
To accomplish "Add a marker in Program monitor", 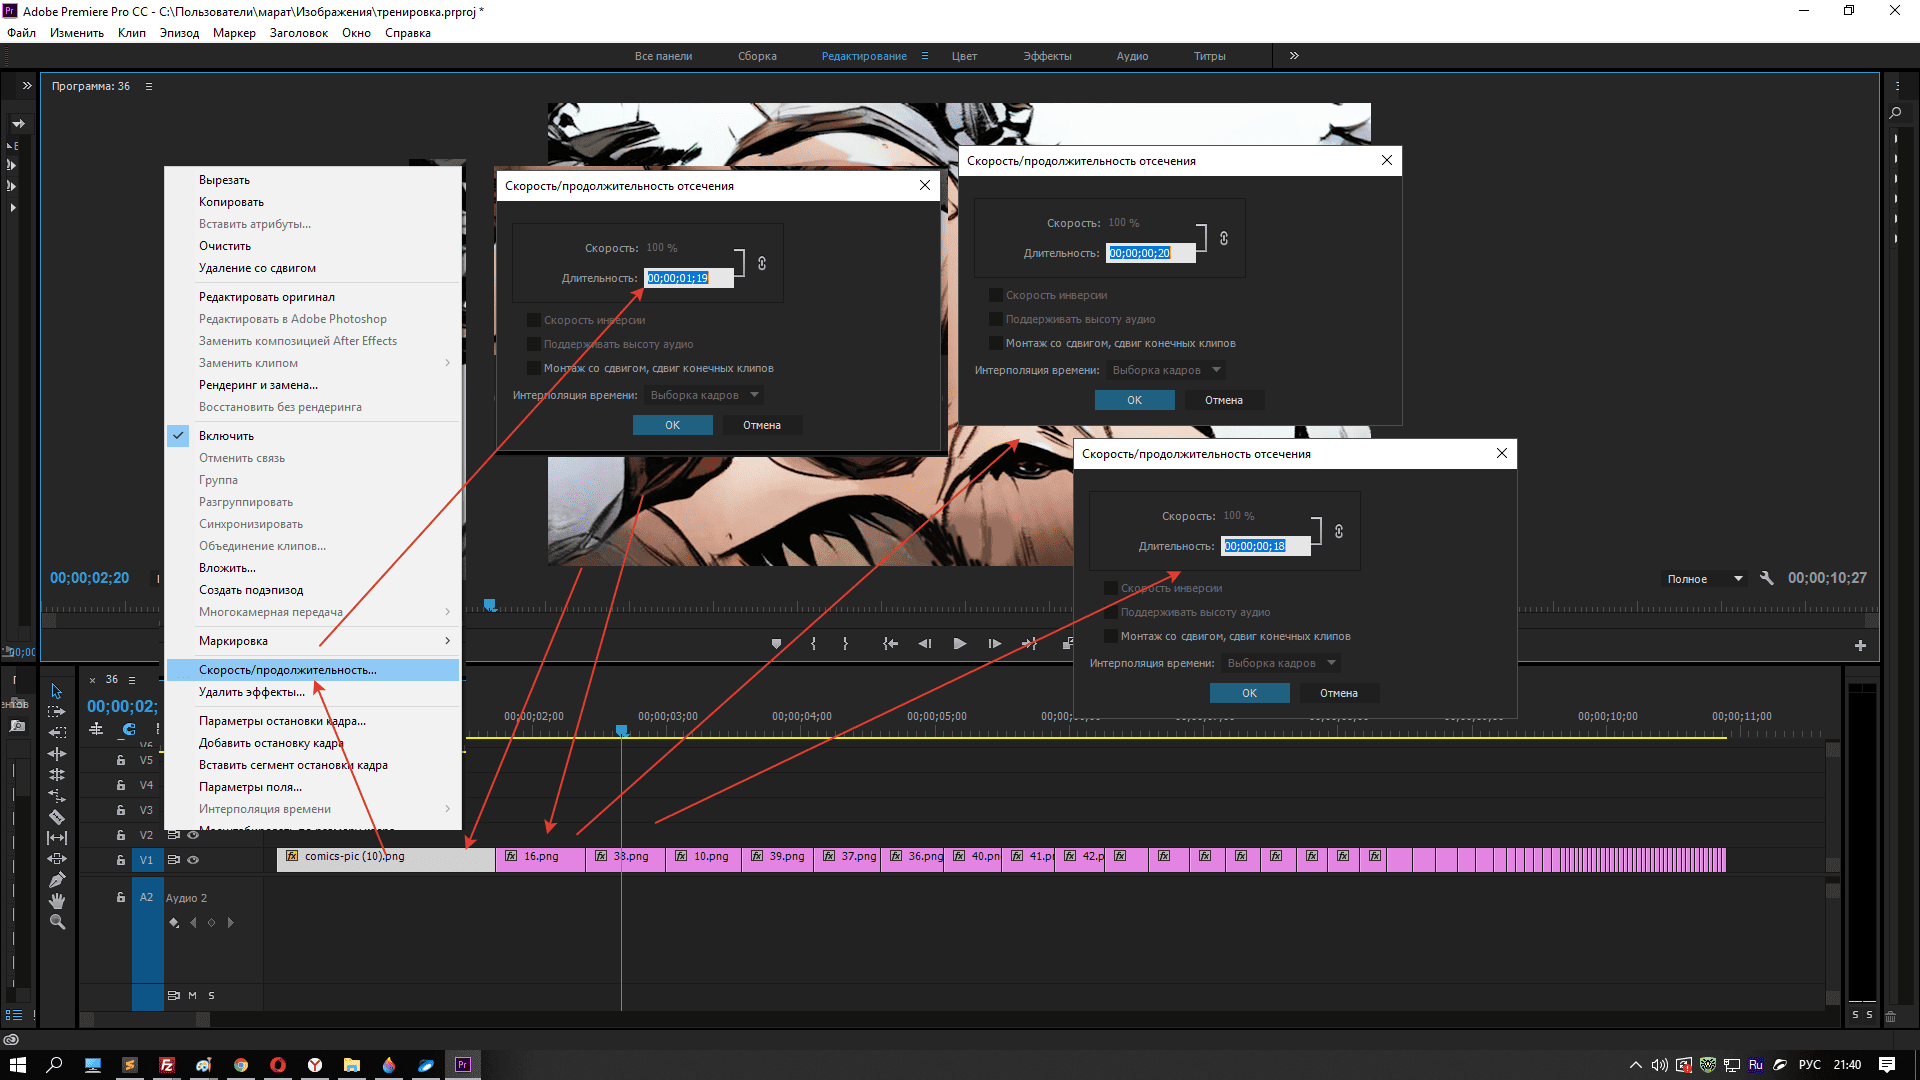I will (x=776, y=644).
